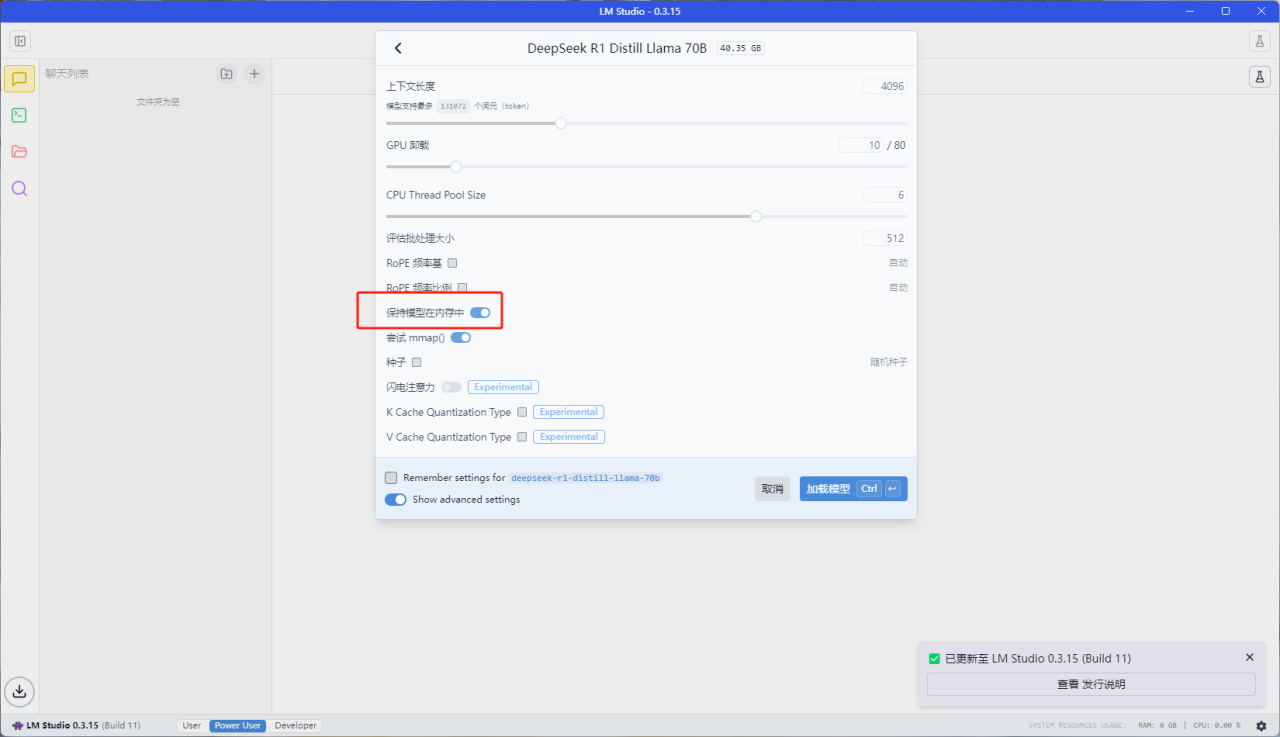Click the CPU usage readout
Viewport: 1280px width, 737px height.
(x=1217, y=725)
